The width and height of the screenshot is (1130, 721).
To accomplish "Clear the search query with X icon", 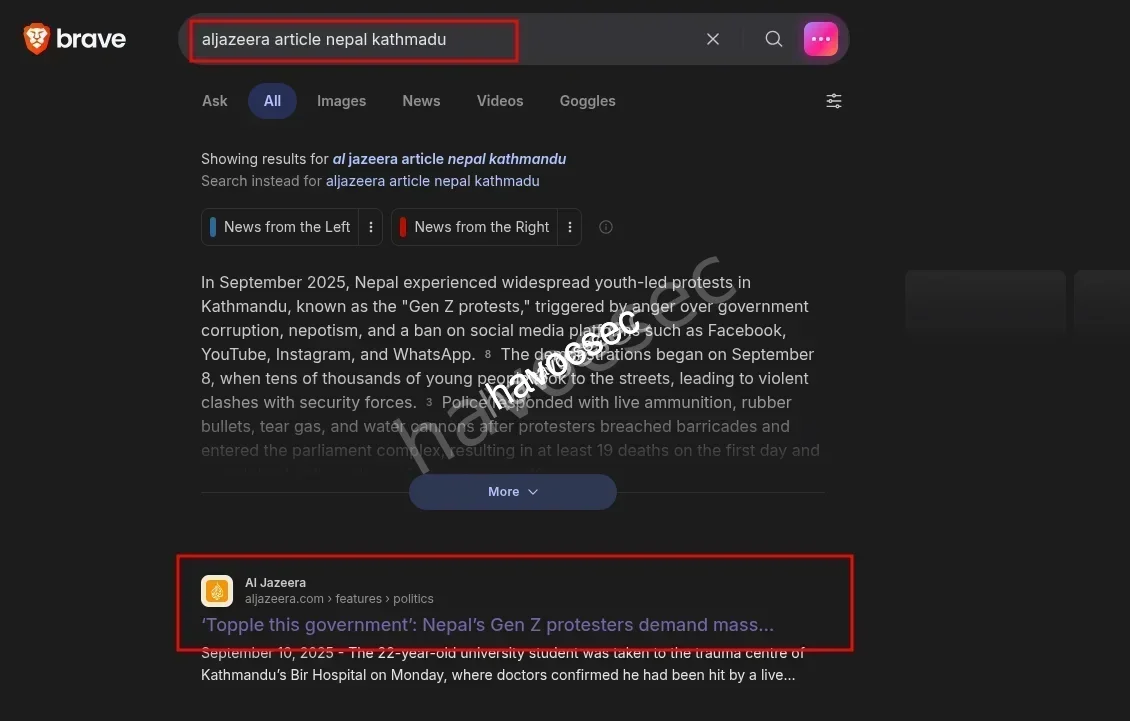I will tap(713, 39).
